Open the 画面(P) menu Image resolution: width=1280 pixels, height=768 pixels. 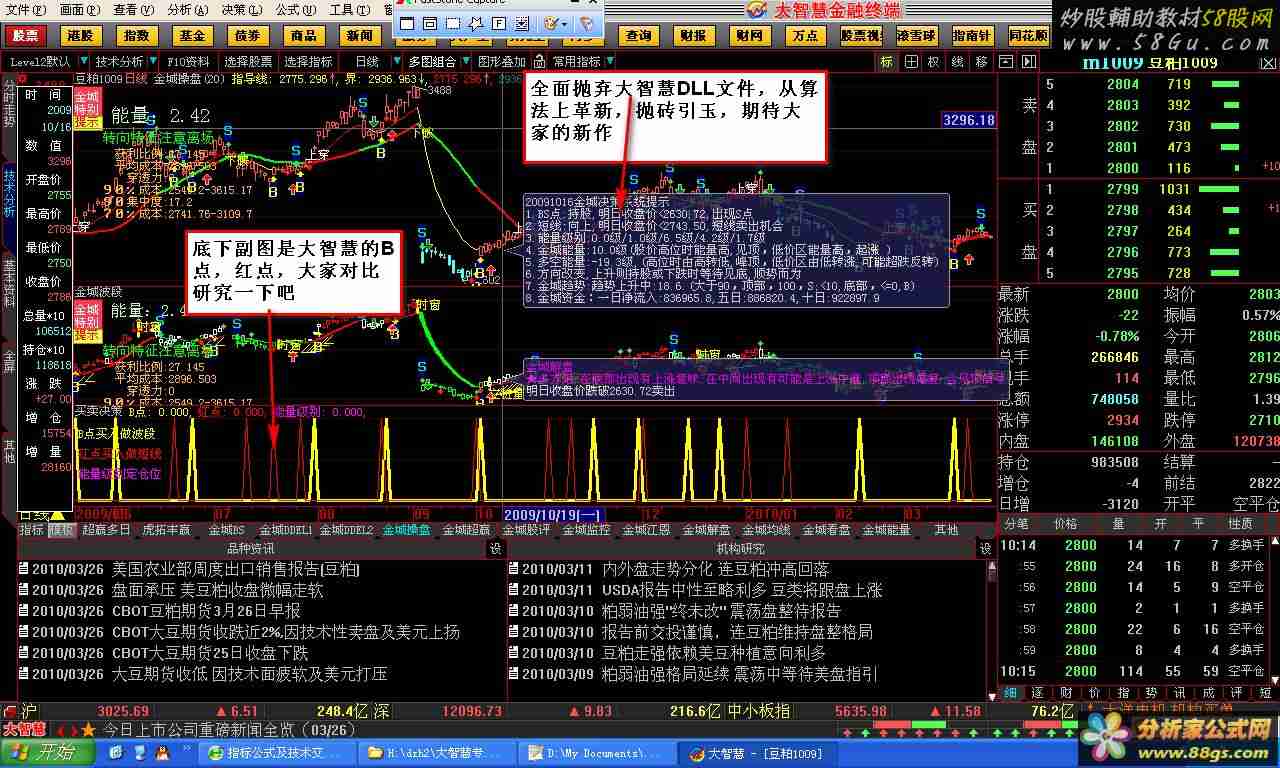coord(79,9)
